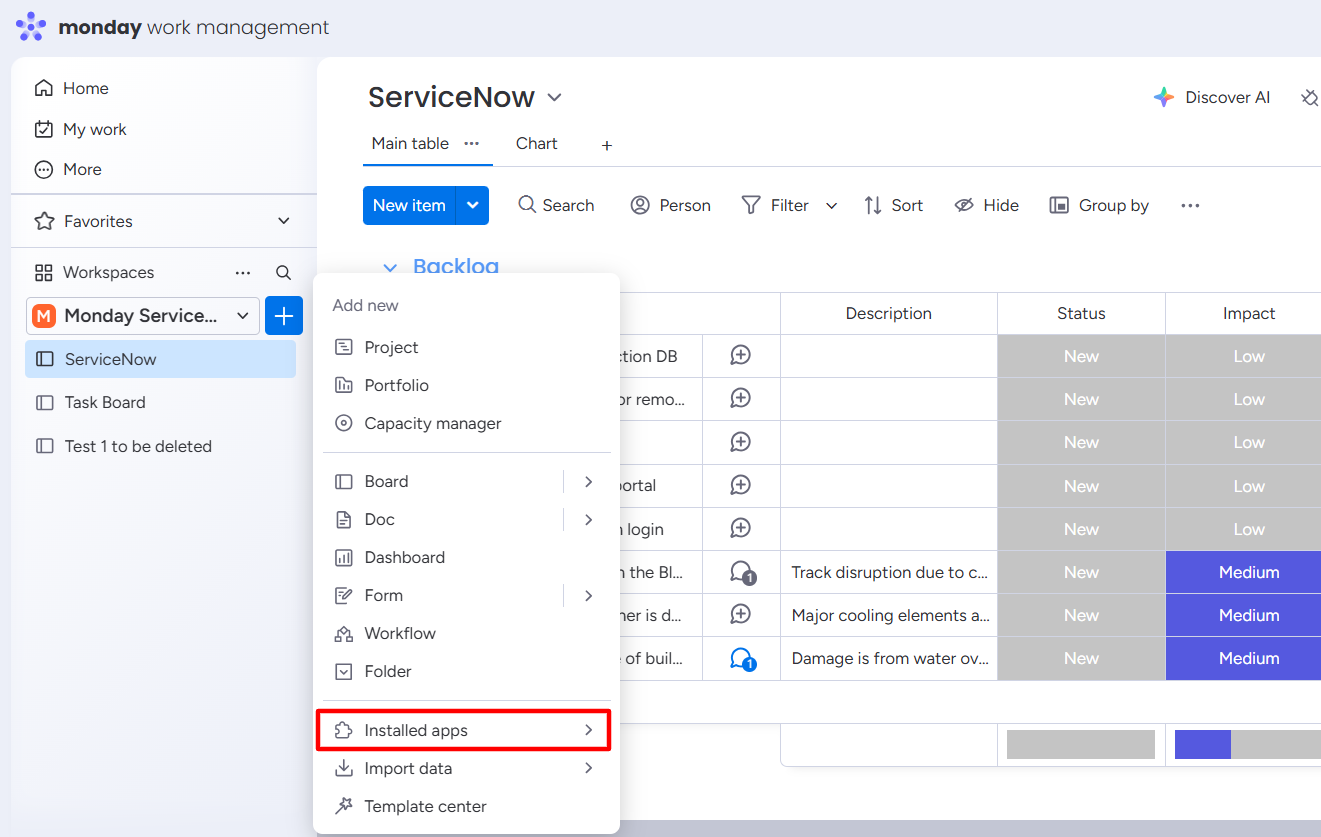Click the Description column header
The width and height of the screenshot is (1321, 837).
(889, 313)
